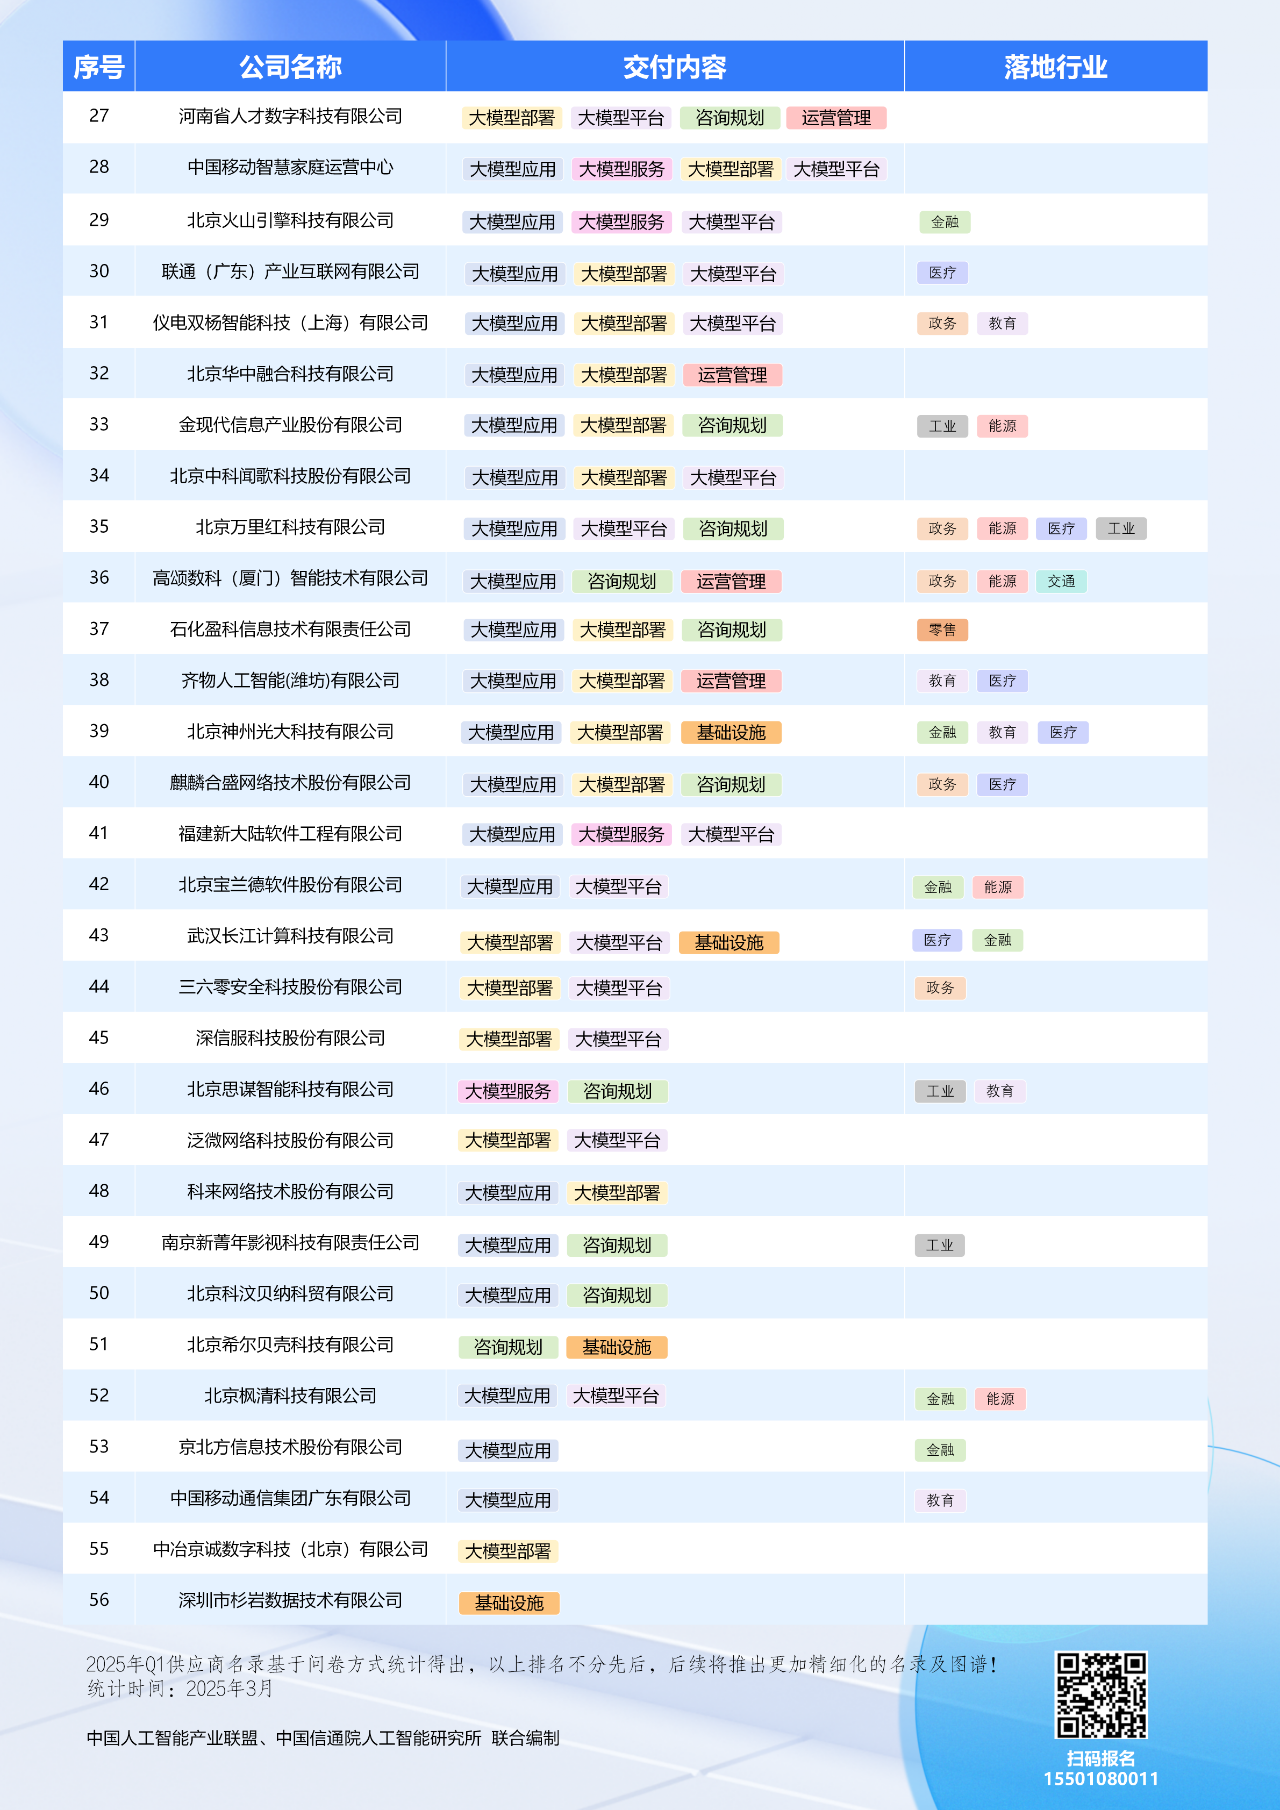The height and width of the screenshot is (1810, 1280).
Task: Click the 序号 column header
Action: point(99,67)
